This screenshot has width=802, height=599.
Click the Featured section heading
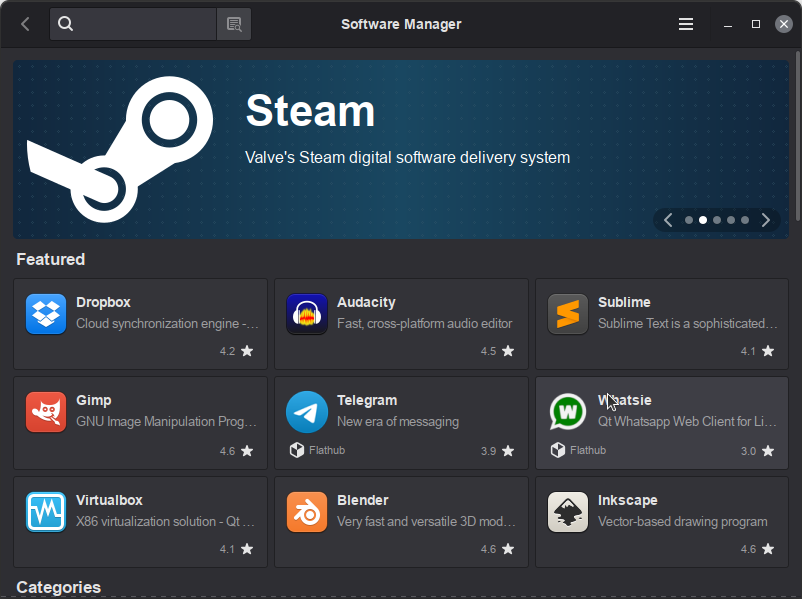(51, 259)
